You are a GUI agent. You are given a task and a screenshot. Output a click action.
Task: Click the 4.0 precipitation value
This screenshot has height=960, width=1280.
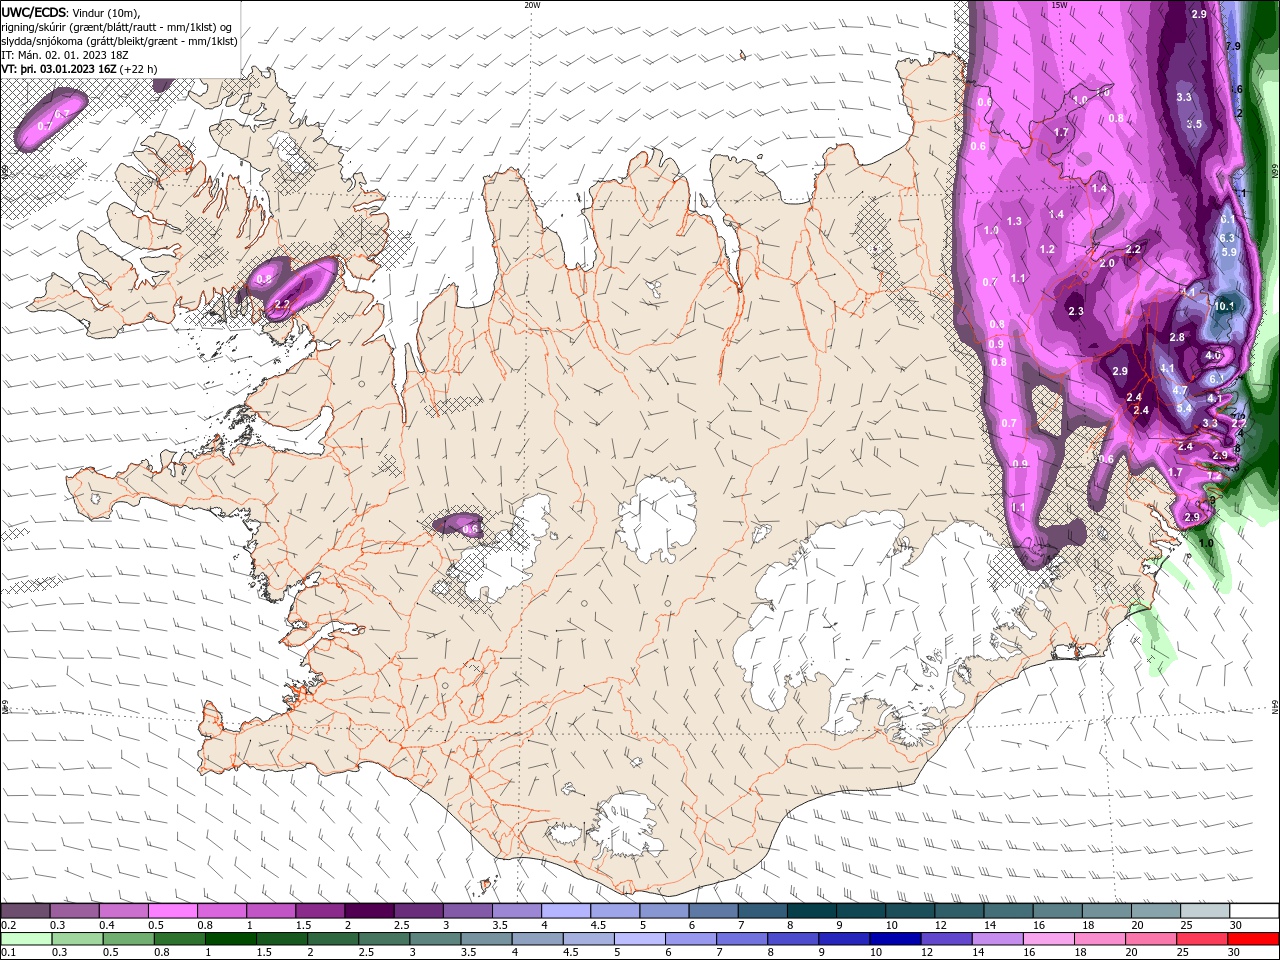tap(1213, 356)
